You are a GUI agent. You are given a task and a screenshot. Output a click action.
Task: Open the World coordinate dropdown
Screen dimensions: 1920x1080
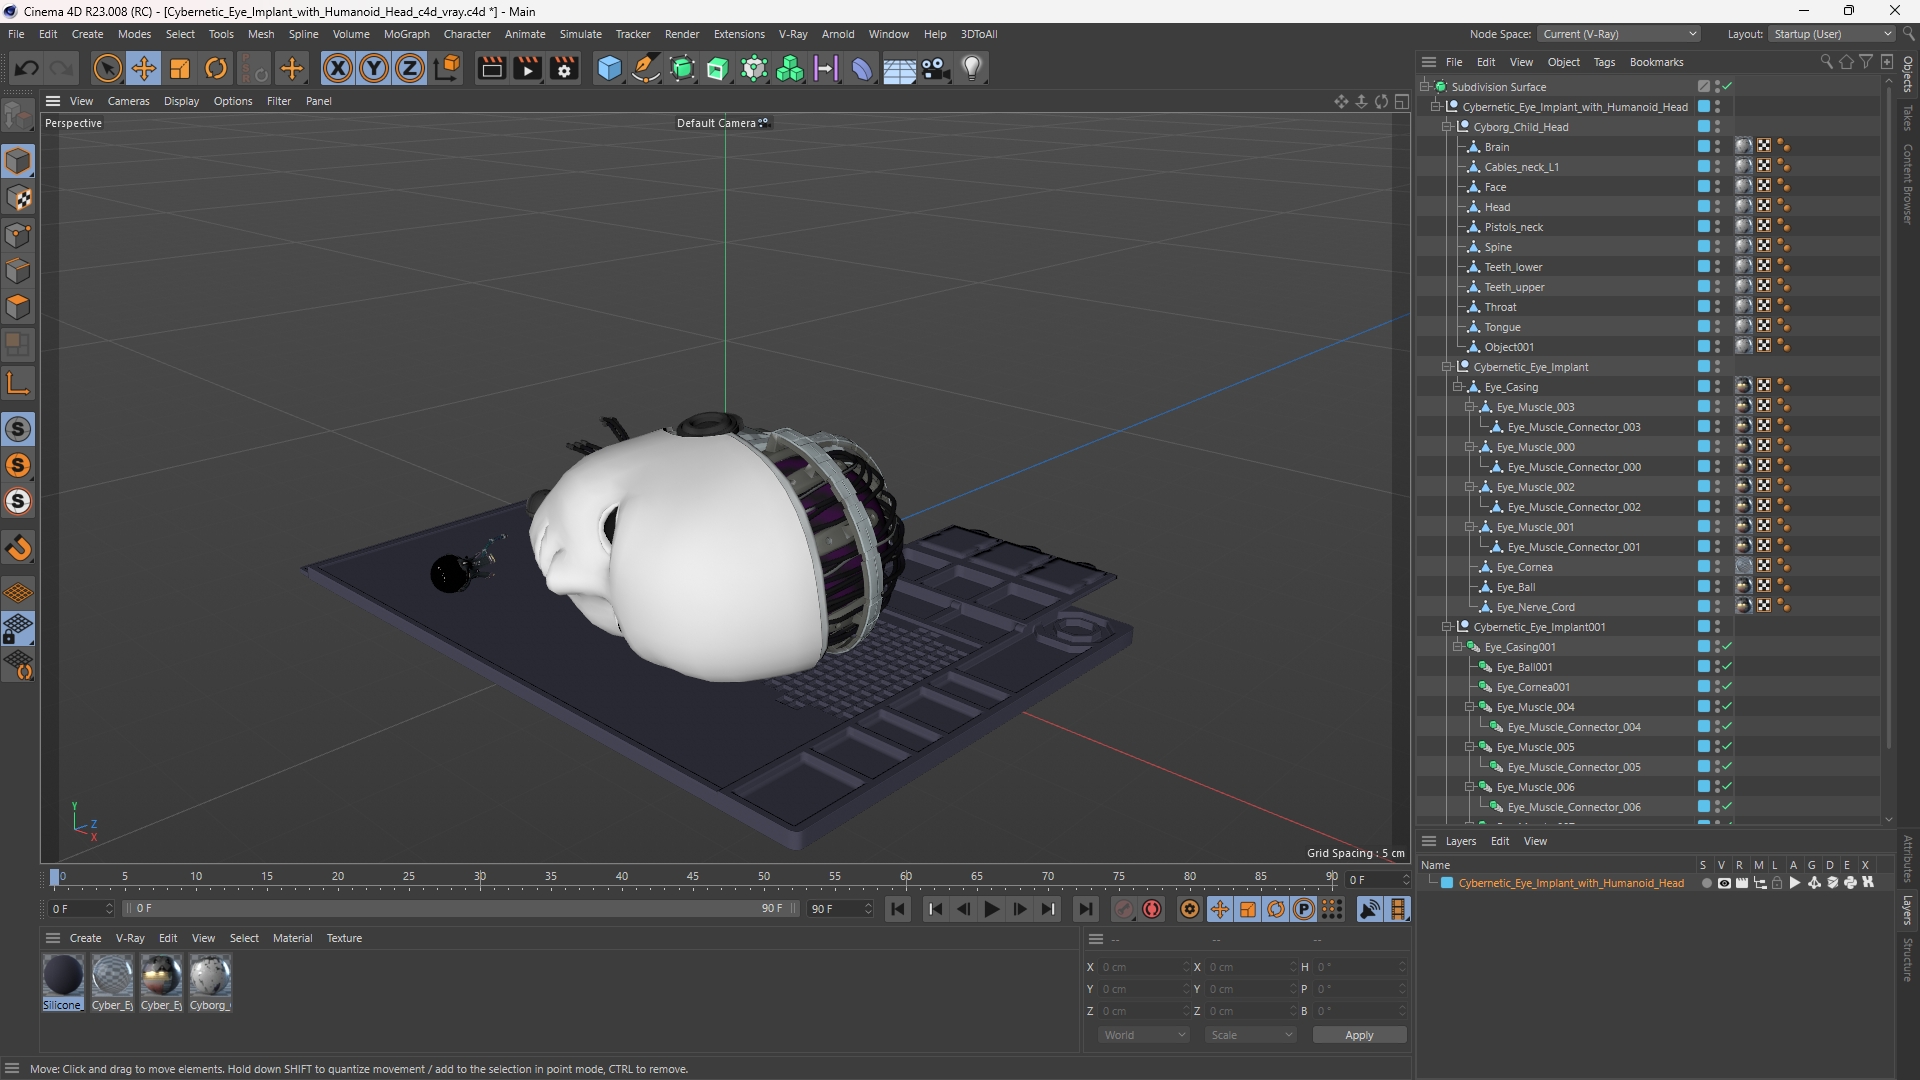point(1144,1035)
